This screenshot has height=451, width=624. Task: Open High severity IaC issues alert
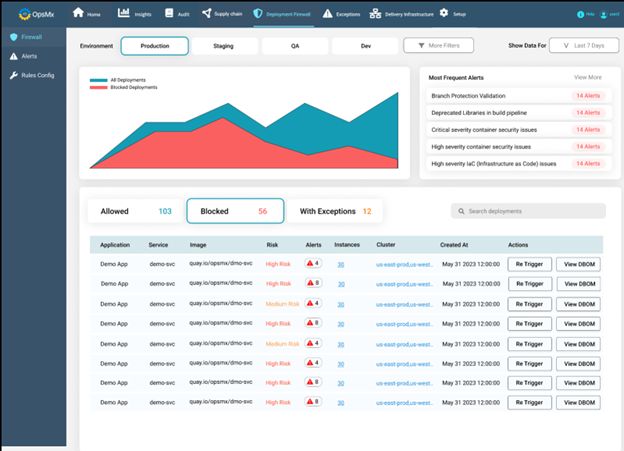519,164
